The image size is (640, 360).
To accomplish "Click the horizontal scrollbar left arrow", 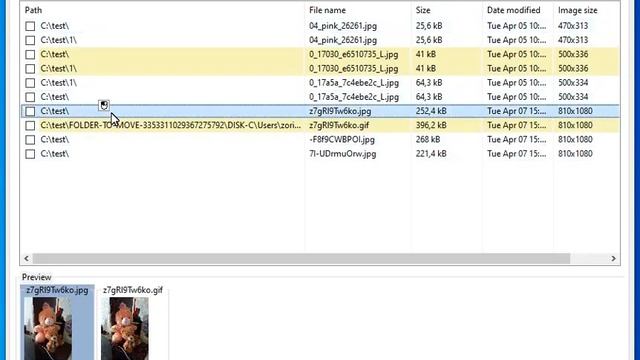I will (x=27, y=258).
